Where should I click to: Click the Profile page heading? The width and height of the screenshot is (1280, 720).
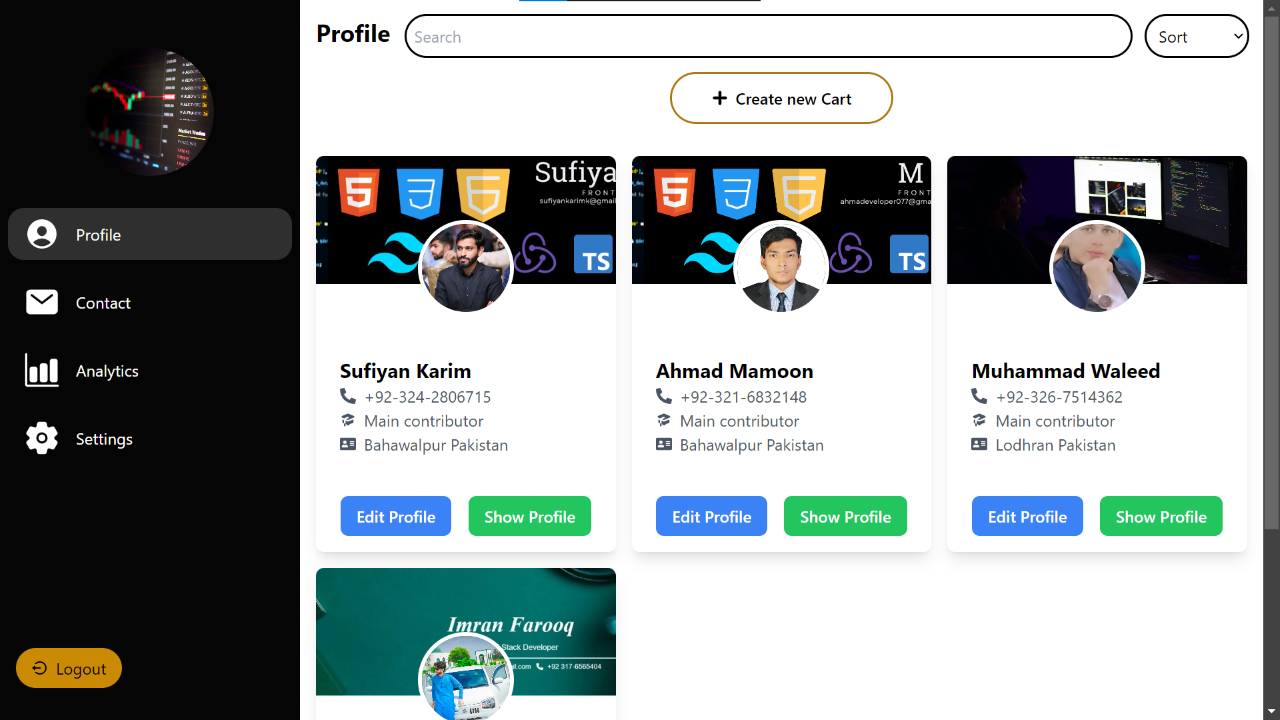click(353, 33)
